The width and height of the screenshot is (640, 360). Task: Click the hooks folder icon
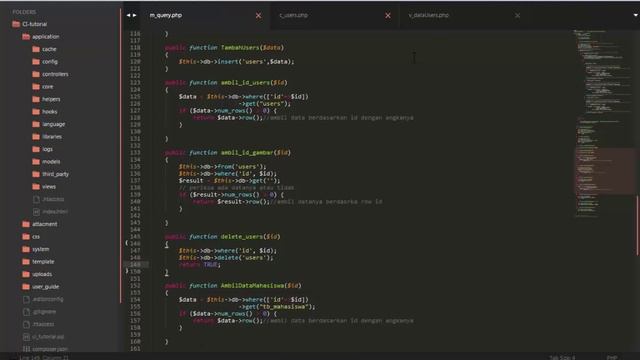36,111
